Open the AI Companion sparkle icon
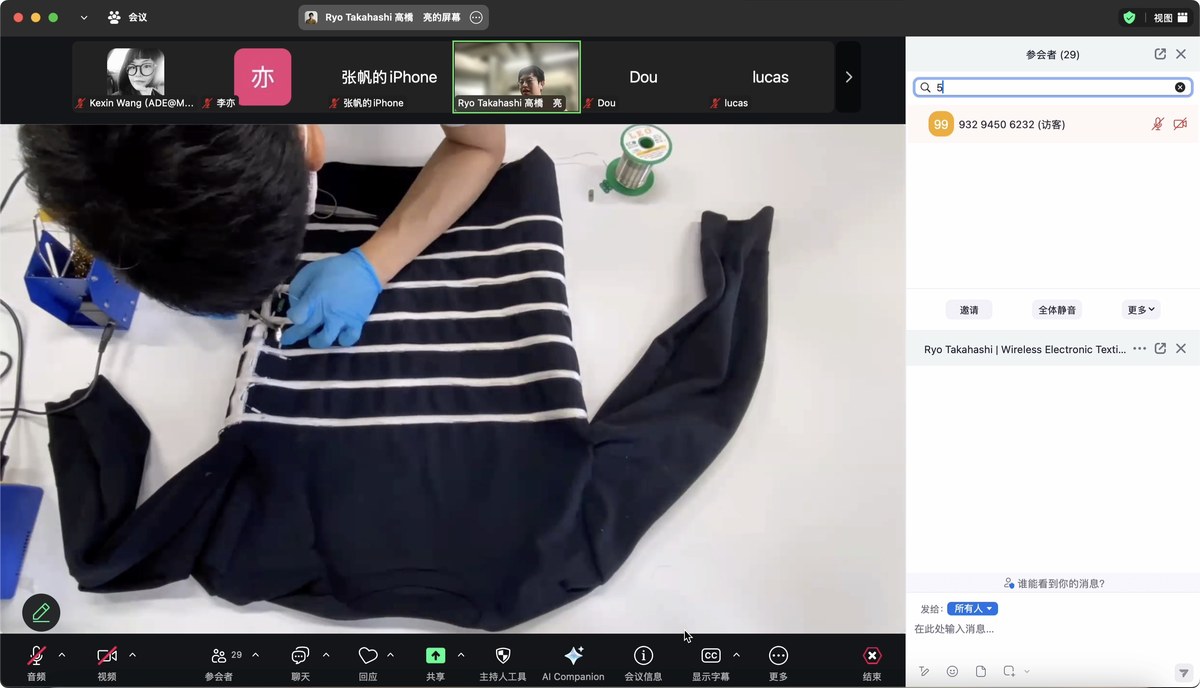Image resolution: width=1200 pixels, height=688 pixels. pos(574,655)
